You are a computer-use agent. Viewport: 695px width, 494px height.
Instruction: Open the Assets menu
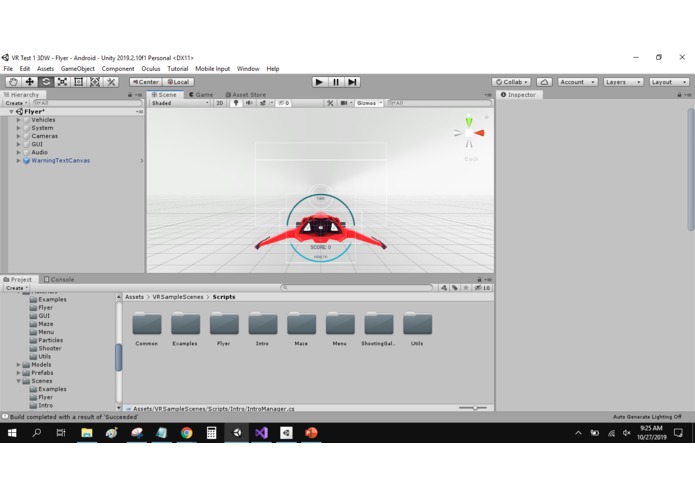[x=45, y=69]
